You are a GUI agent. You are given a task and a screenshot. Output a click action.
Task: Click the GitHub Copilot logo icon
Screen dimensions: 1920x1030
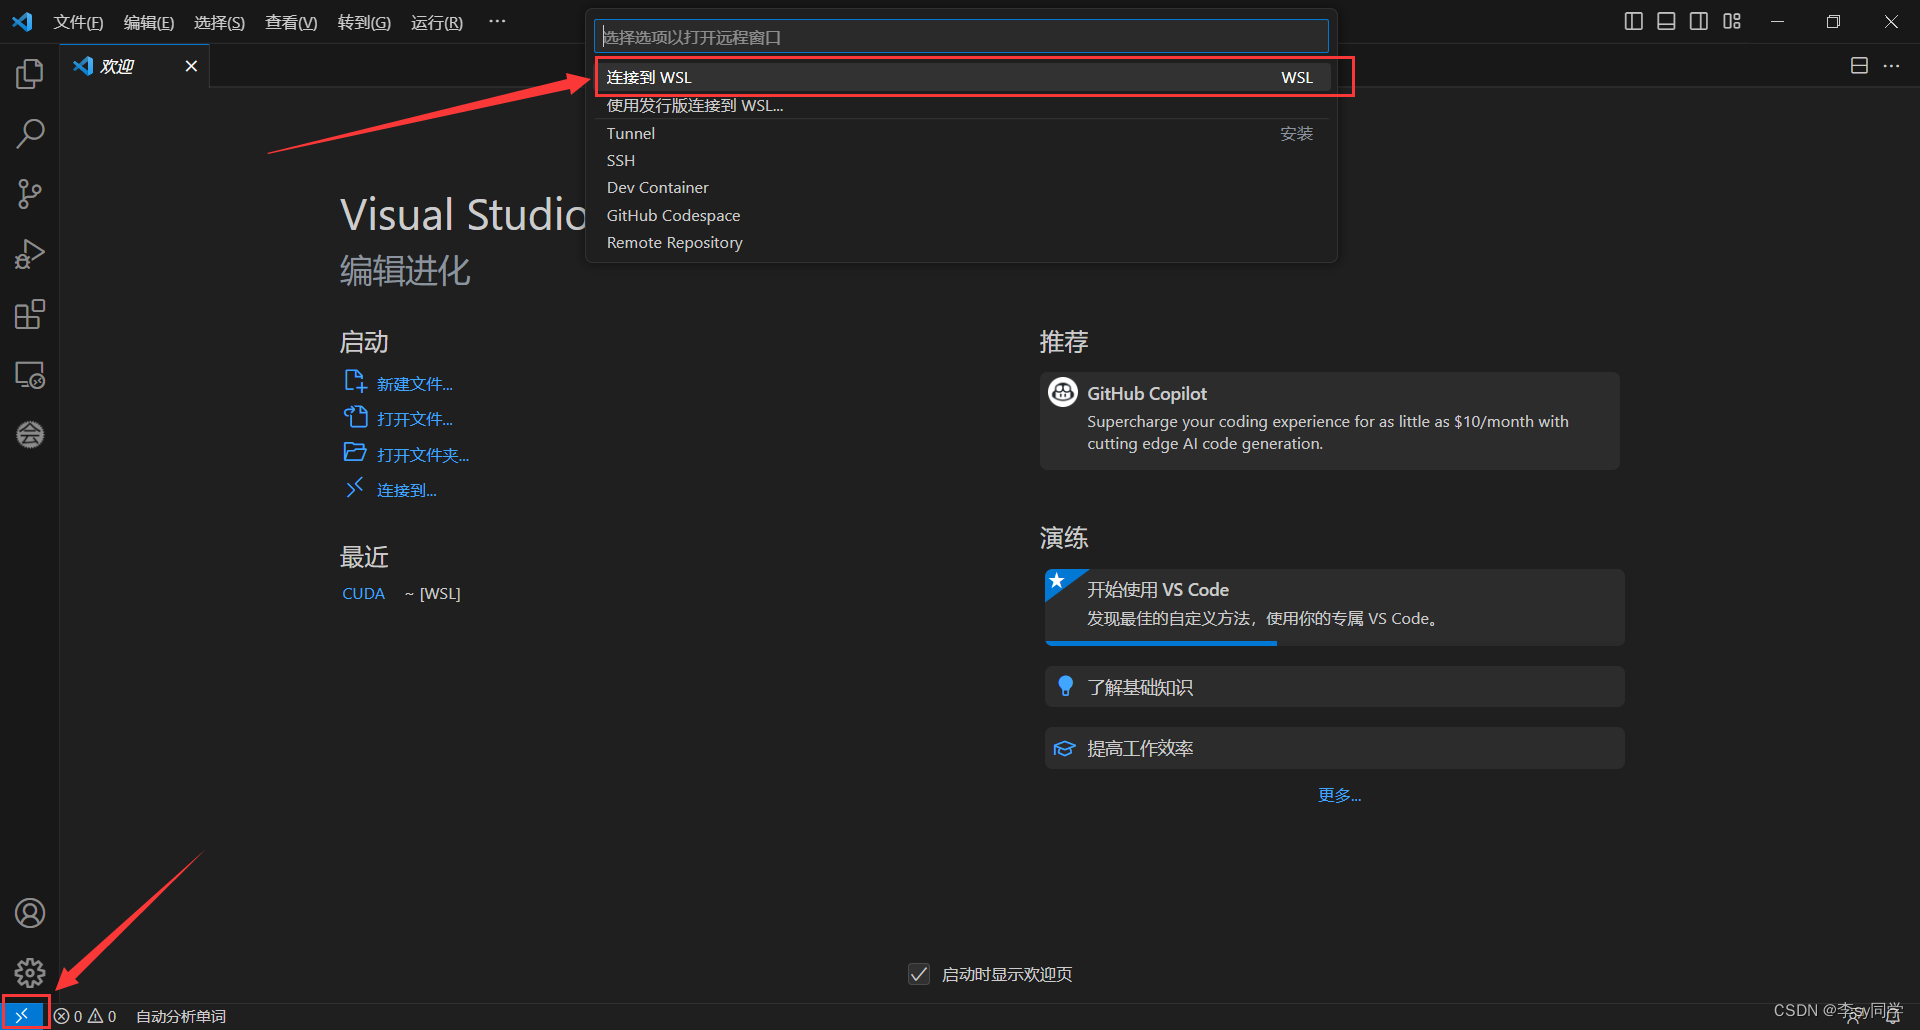(1062, 392)
